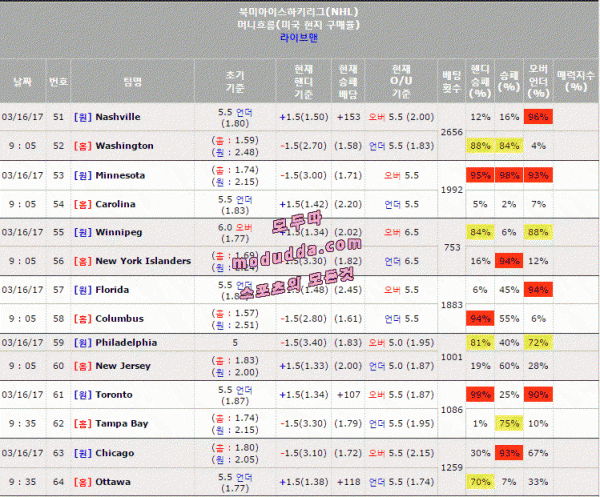Image resolution: width=600 pixels, height=497 pixels.
Task: Click the red 99% cell in Toronto row
Action: click(480, 394)
